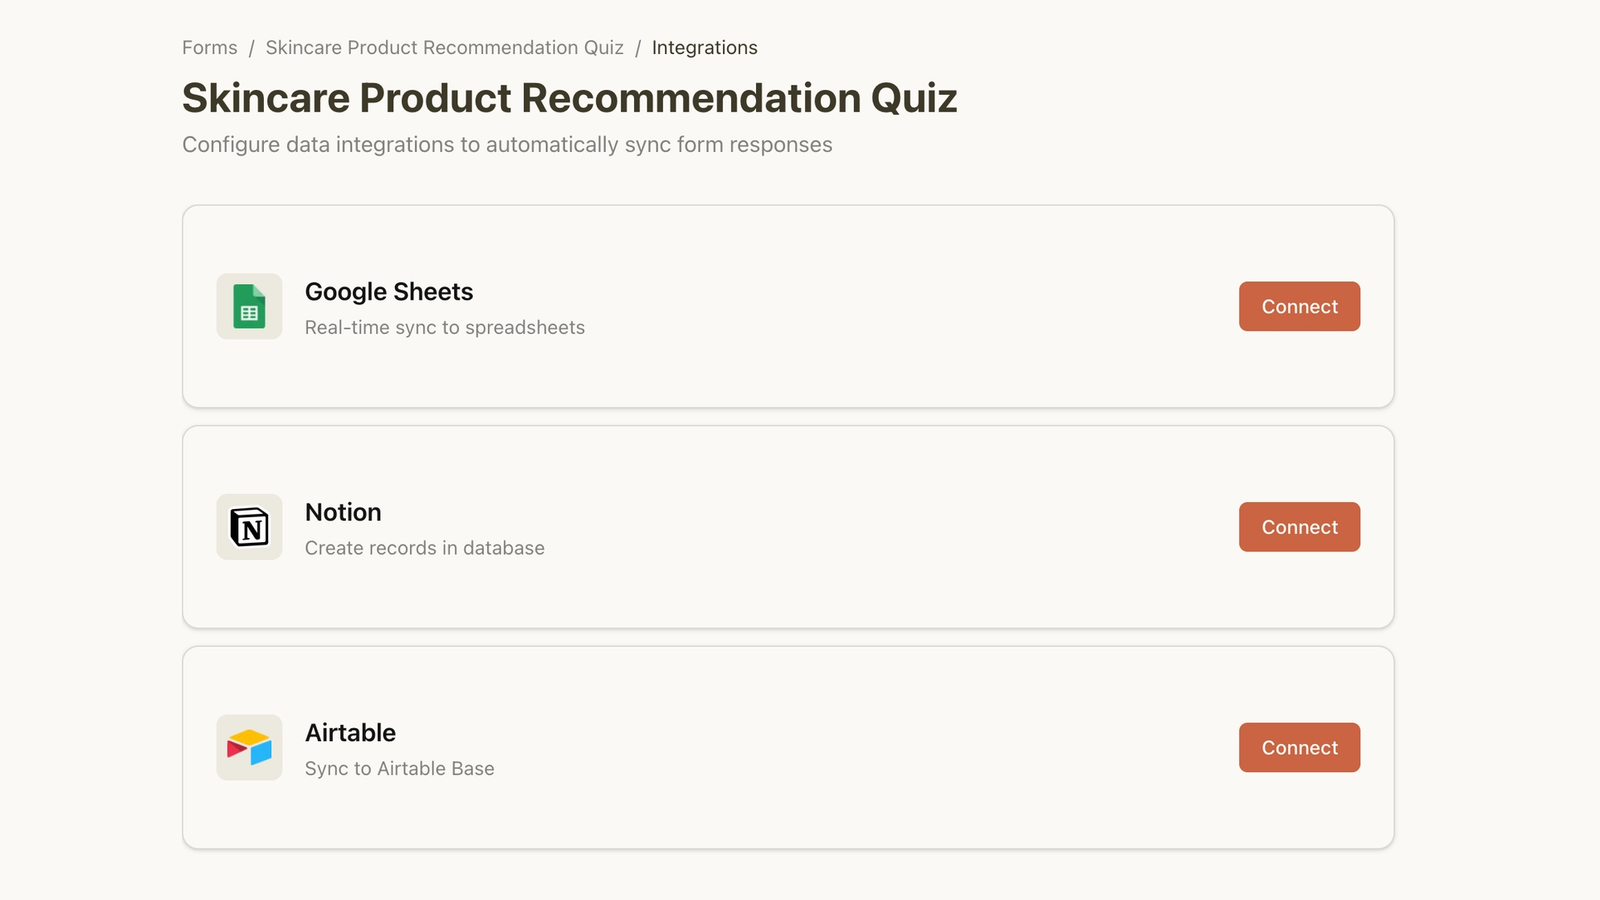Click the page heading Skincare Product Recommendation Quiz
Screen dimensions: 1600x900
[x=570, y=98]
